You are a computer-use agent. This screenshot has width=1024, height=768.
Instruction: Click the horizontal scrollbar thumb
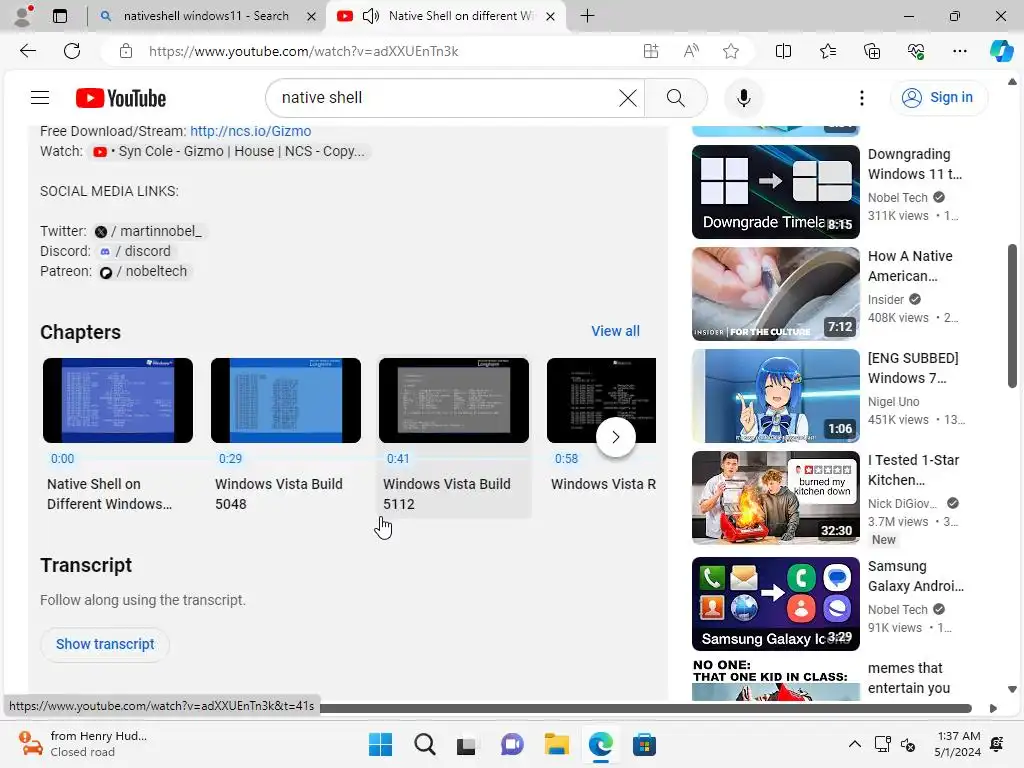click(x=645, y=709)
